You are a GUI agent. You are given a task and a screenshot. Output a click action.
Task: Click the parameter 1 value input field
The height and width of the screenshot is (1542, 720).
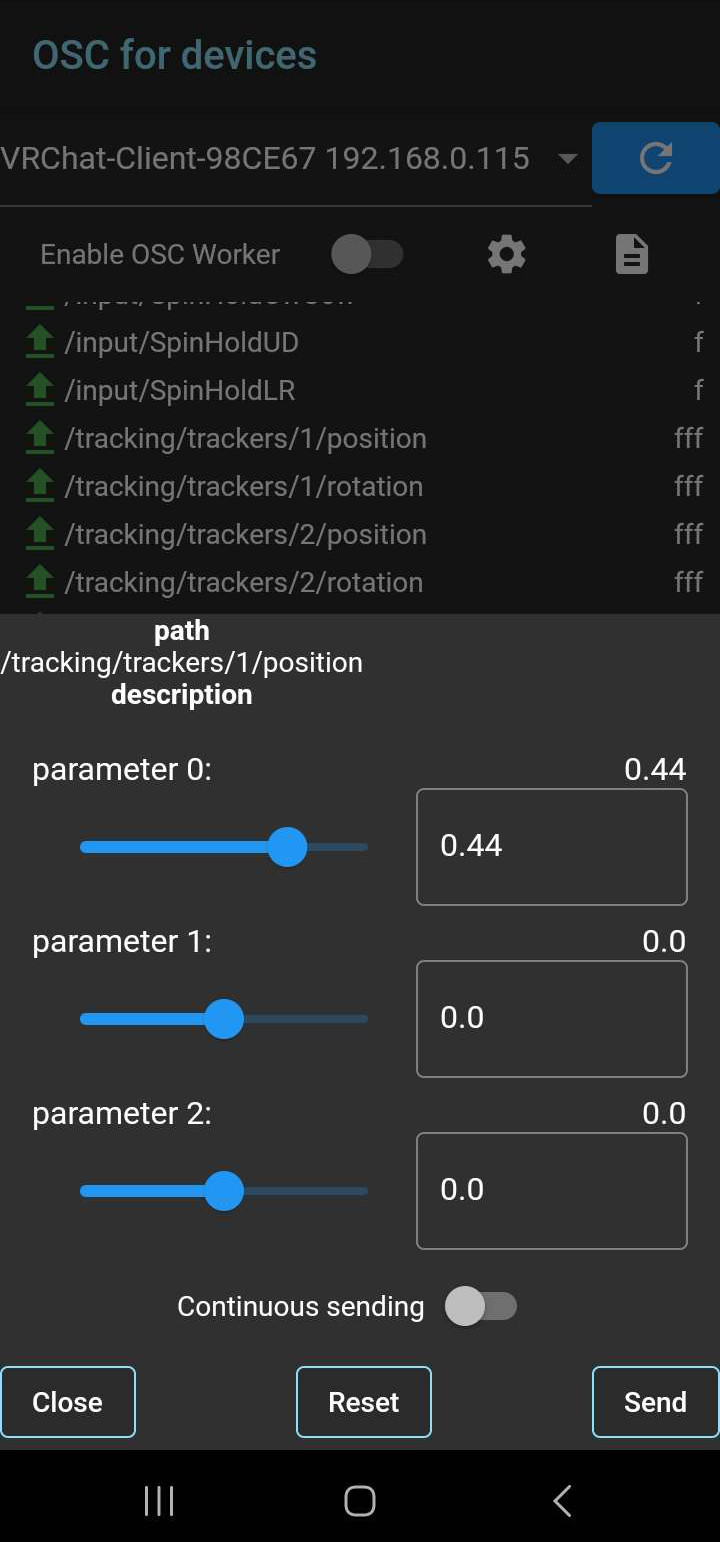pos(552,1019)
